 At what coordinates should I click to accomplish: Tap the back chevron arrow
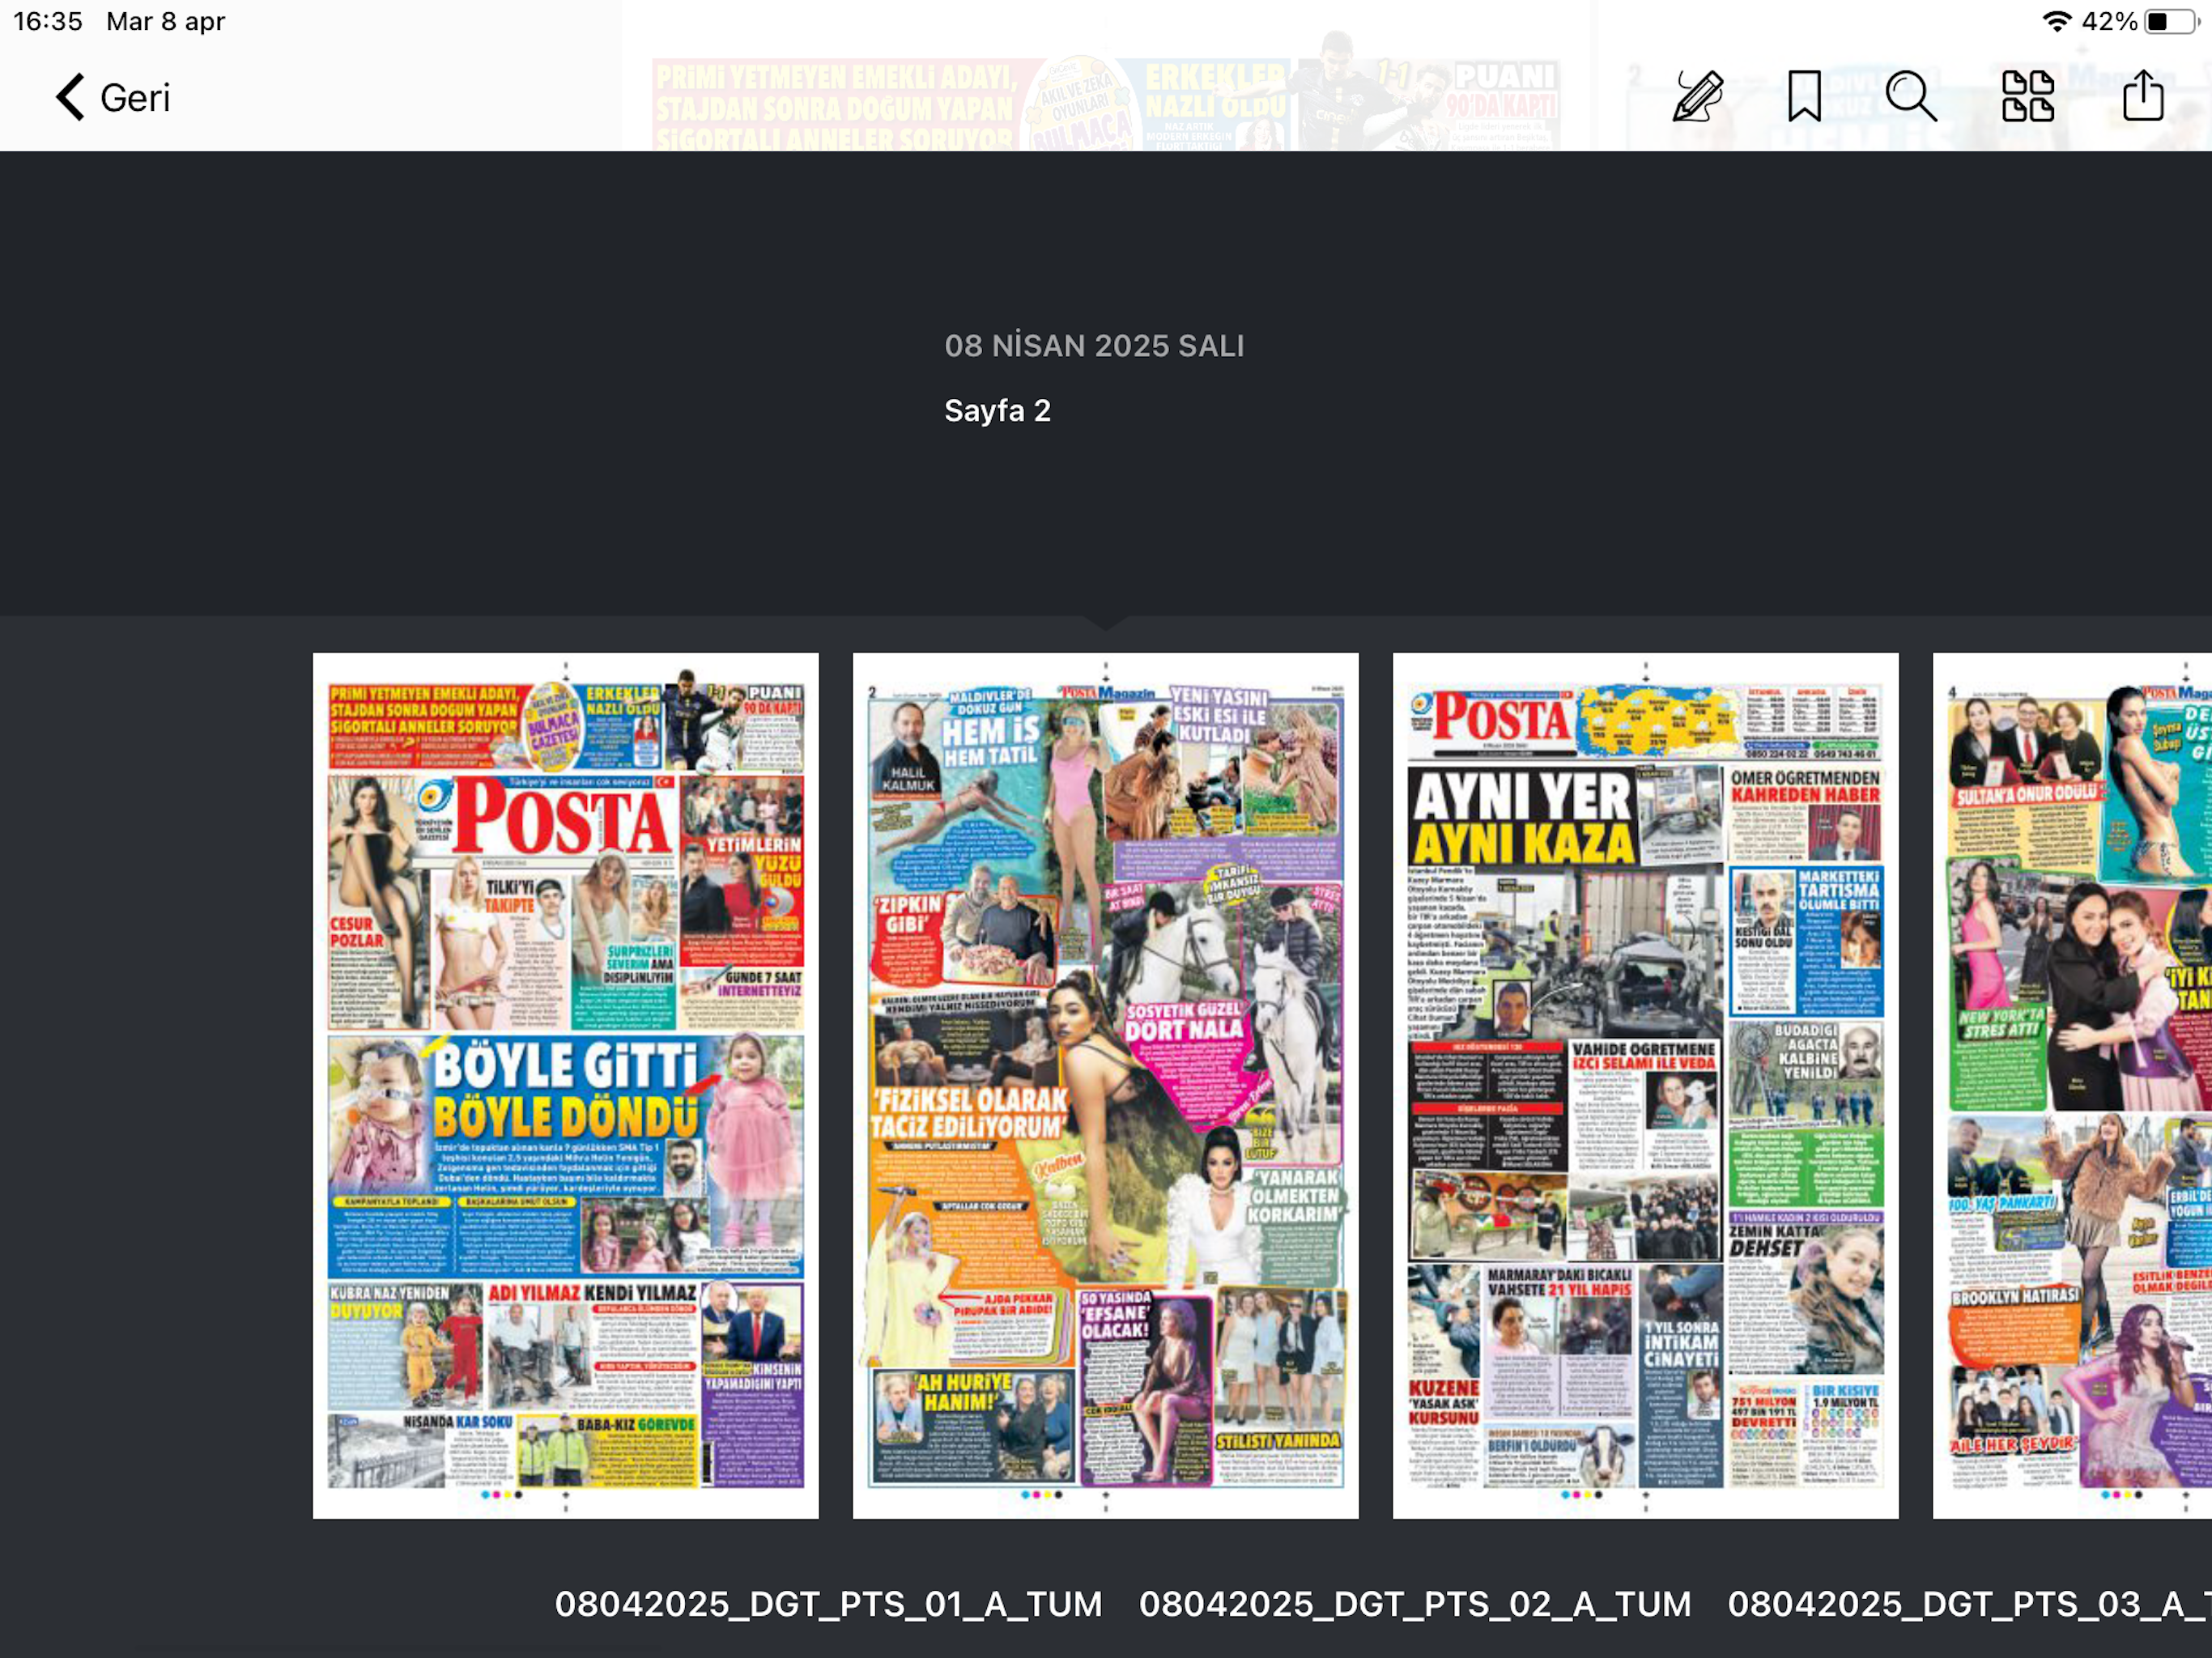click(70, 97)
